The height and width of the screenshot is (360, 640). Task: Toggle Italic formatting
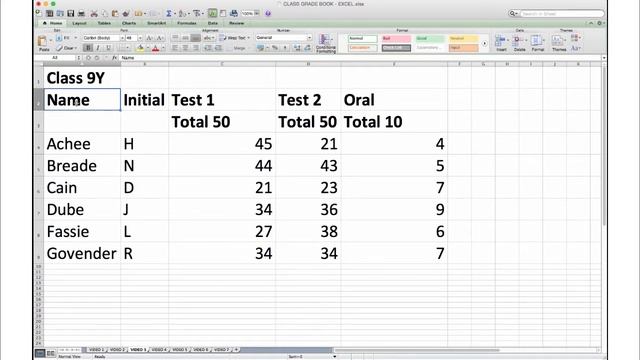point(98,48)
